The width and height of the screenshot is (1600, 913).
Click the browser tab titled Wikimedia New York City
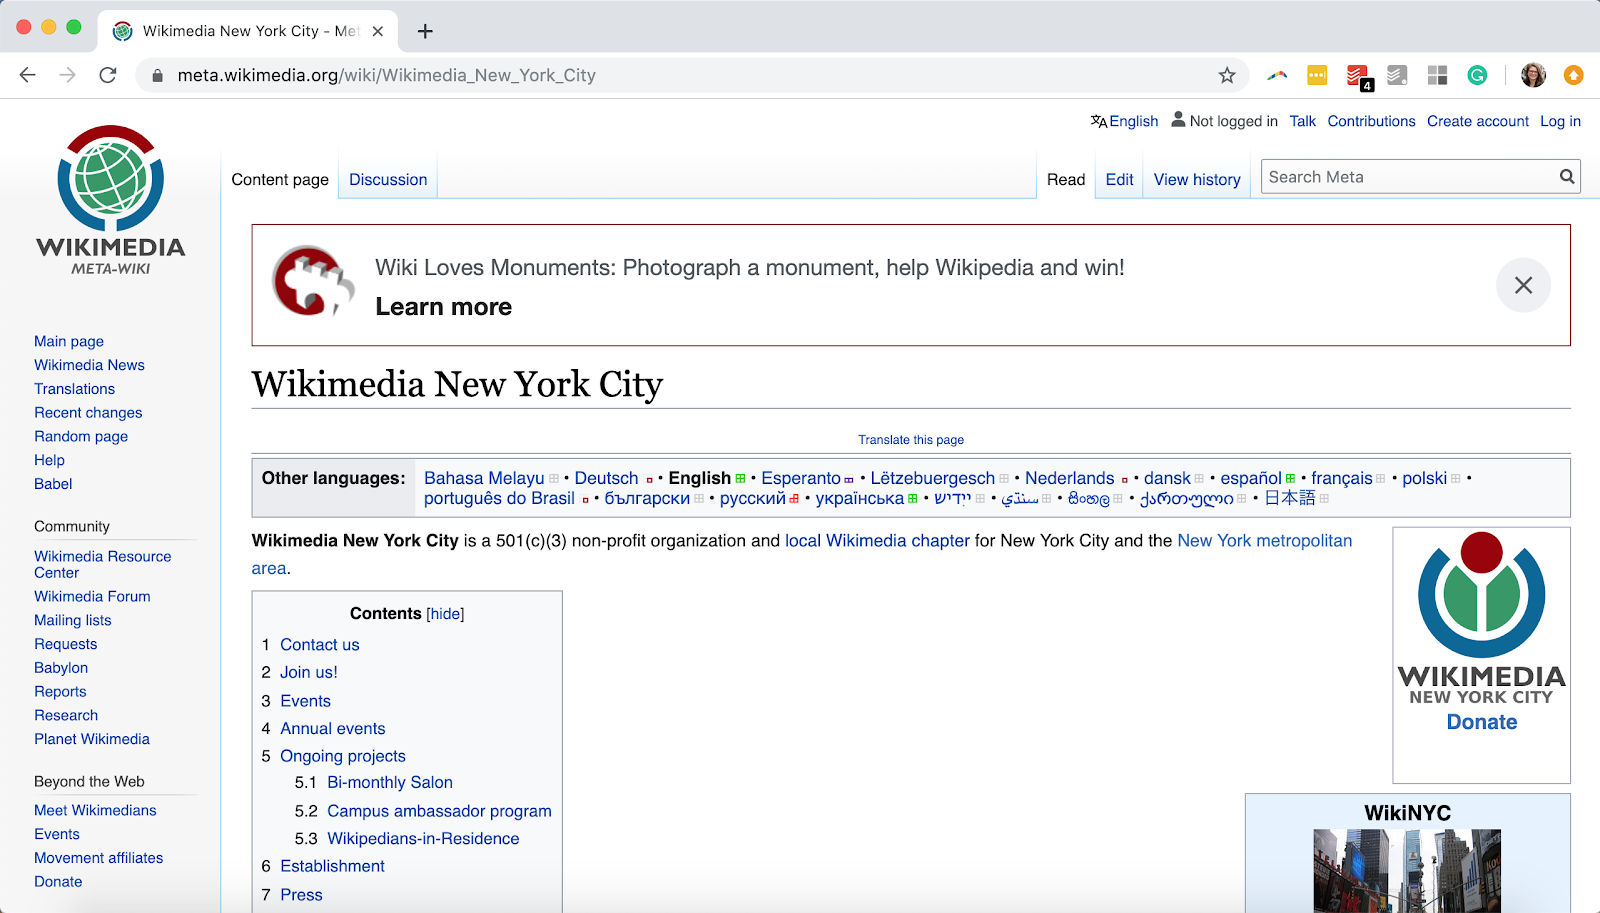(x=249, y=31)
